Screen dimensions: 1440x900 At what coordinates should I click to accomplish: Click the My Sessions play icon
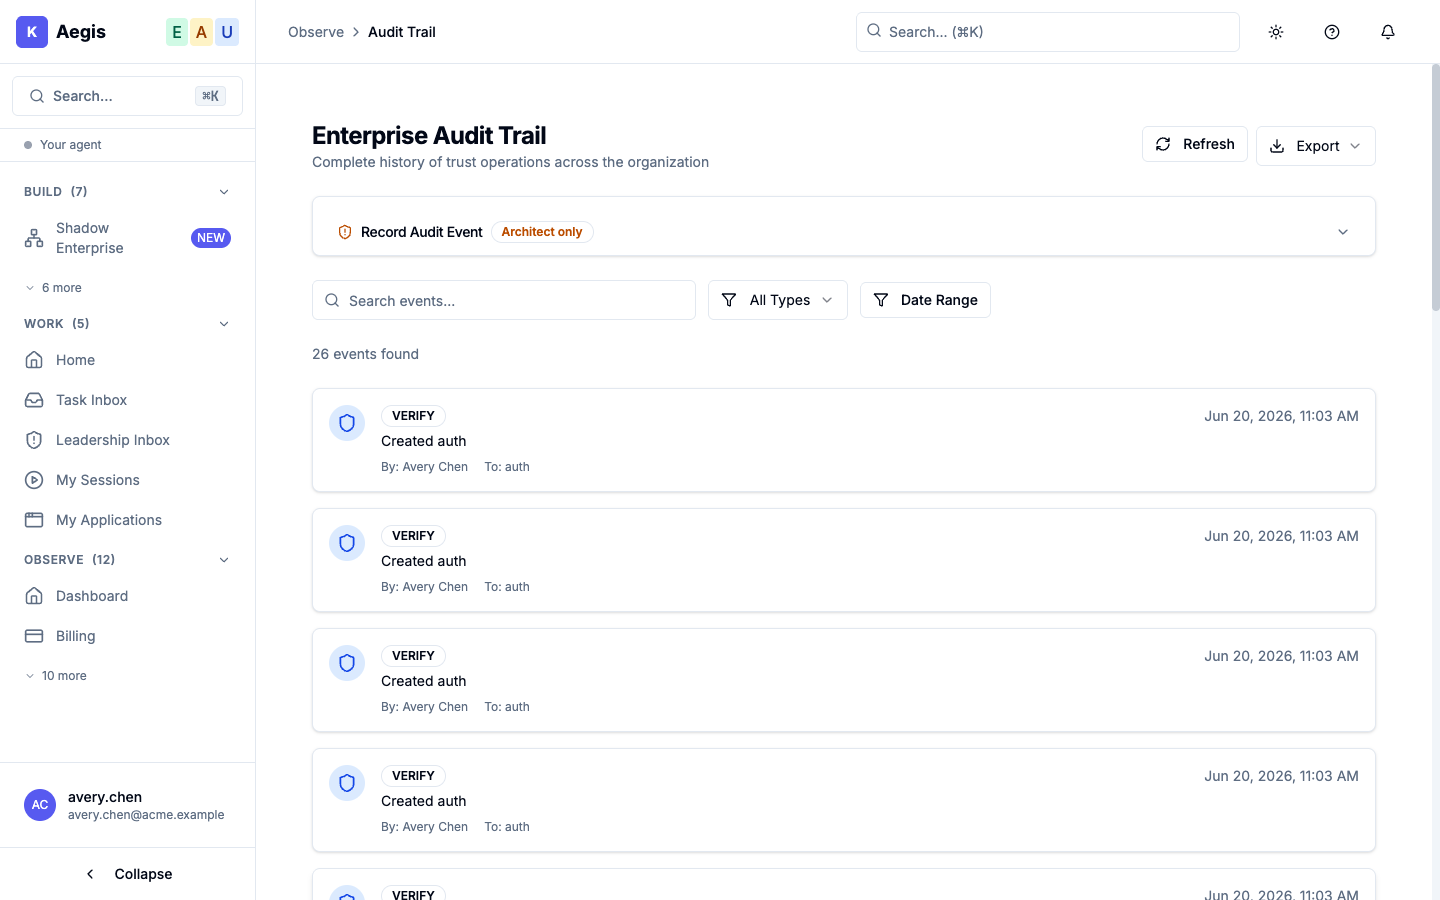[34, 480]
